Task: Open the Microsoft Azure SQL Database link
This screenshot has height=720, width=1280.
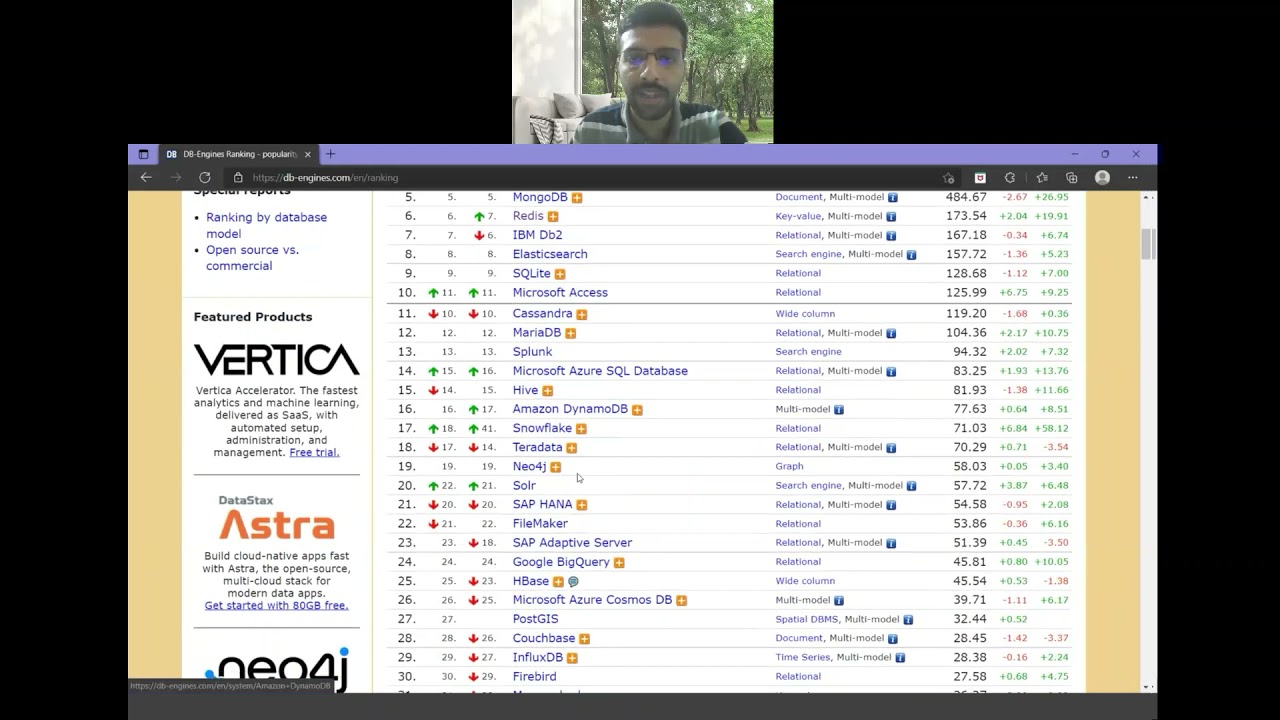Action: [x=600, y=370]
